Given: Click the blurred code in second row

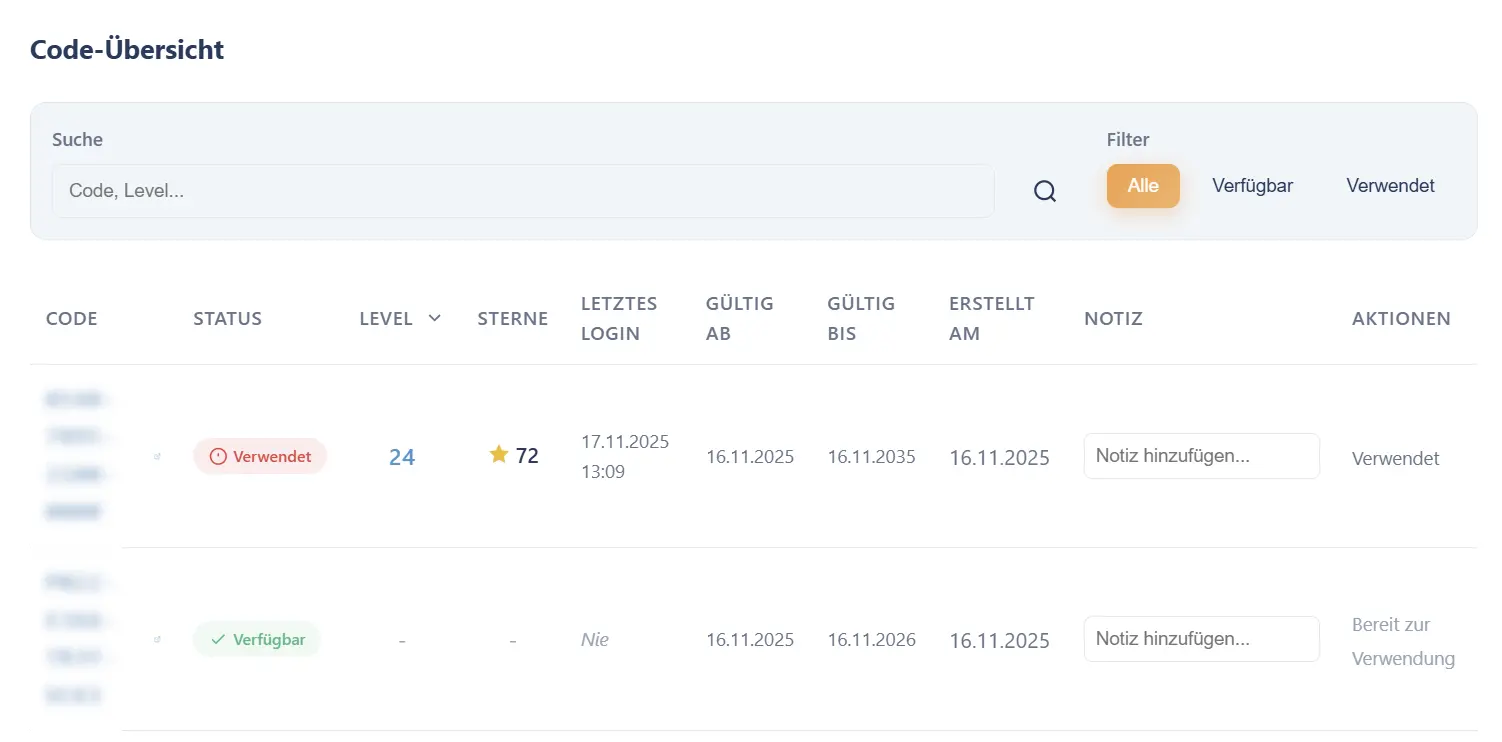Looking at the screenshot, I should point(76,638).
